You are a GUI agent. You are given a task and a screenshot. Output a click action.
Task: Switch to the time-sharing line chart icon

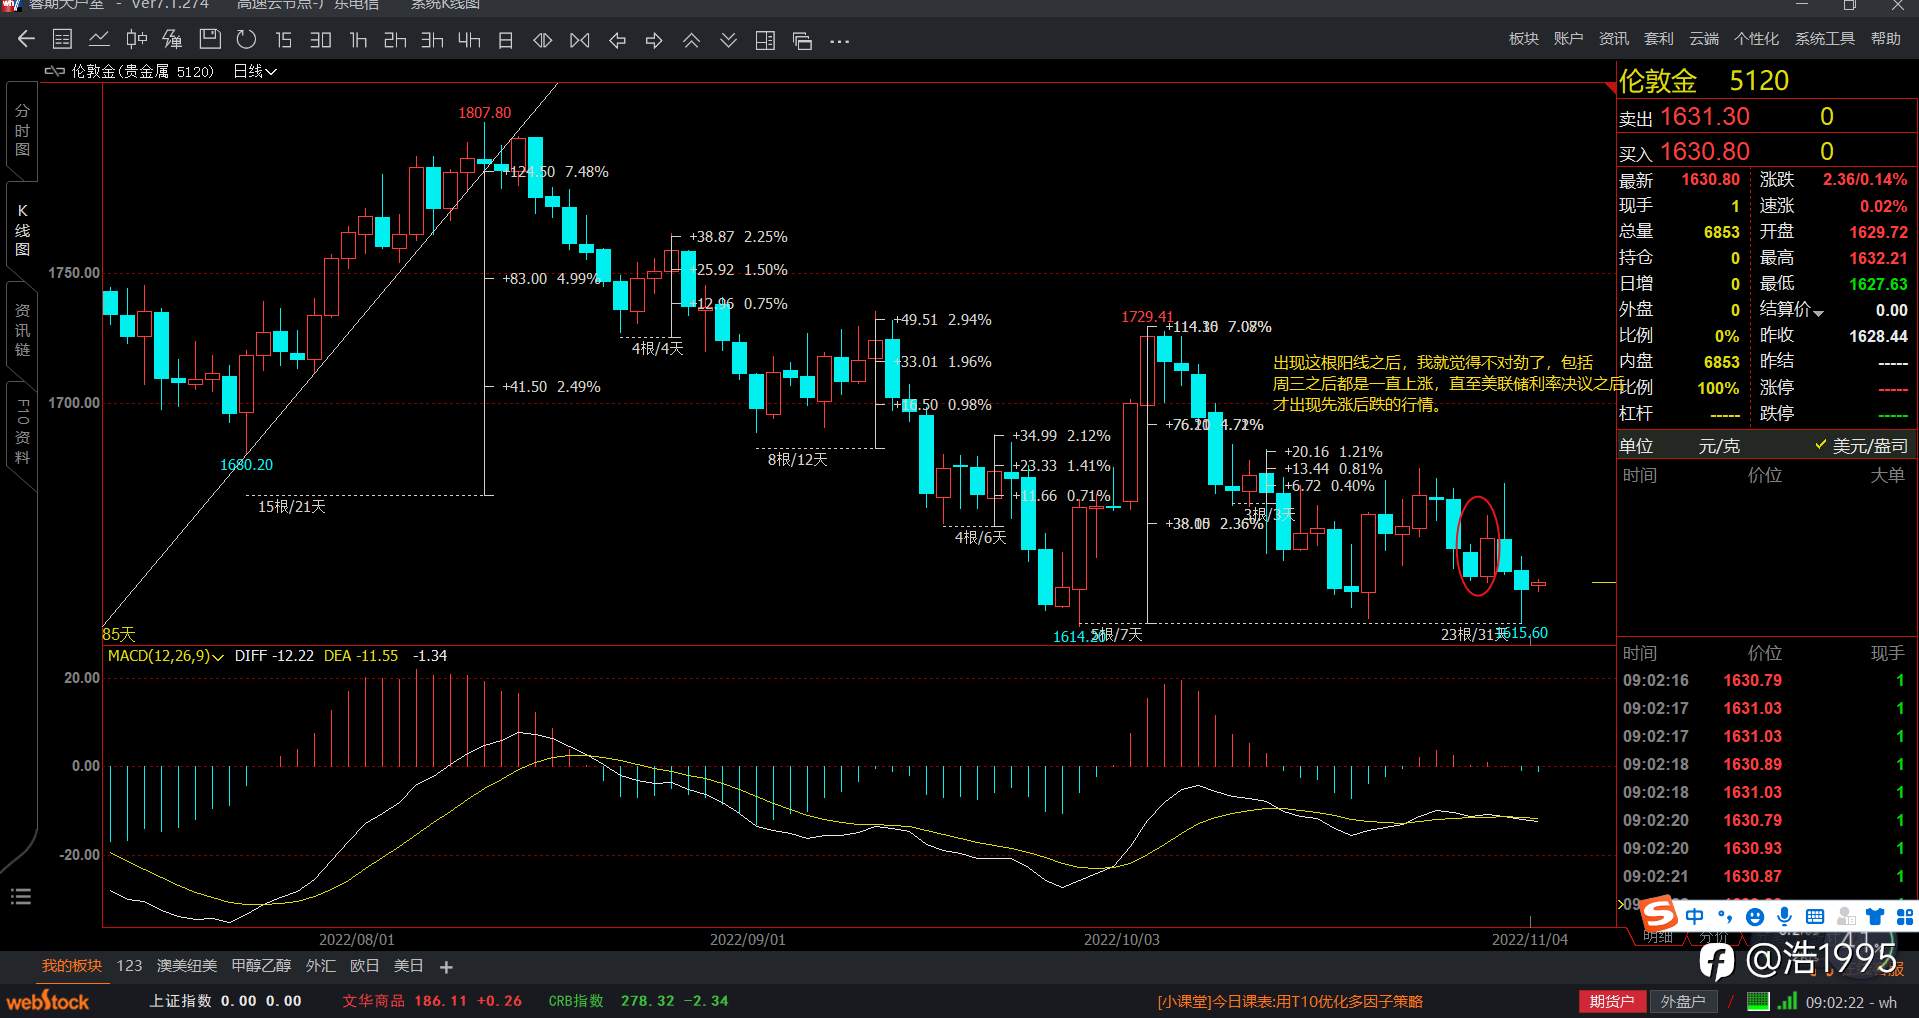pyautogui.click(x=99, y=40)
